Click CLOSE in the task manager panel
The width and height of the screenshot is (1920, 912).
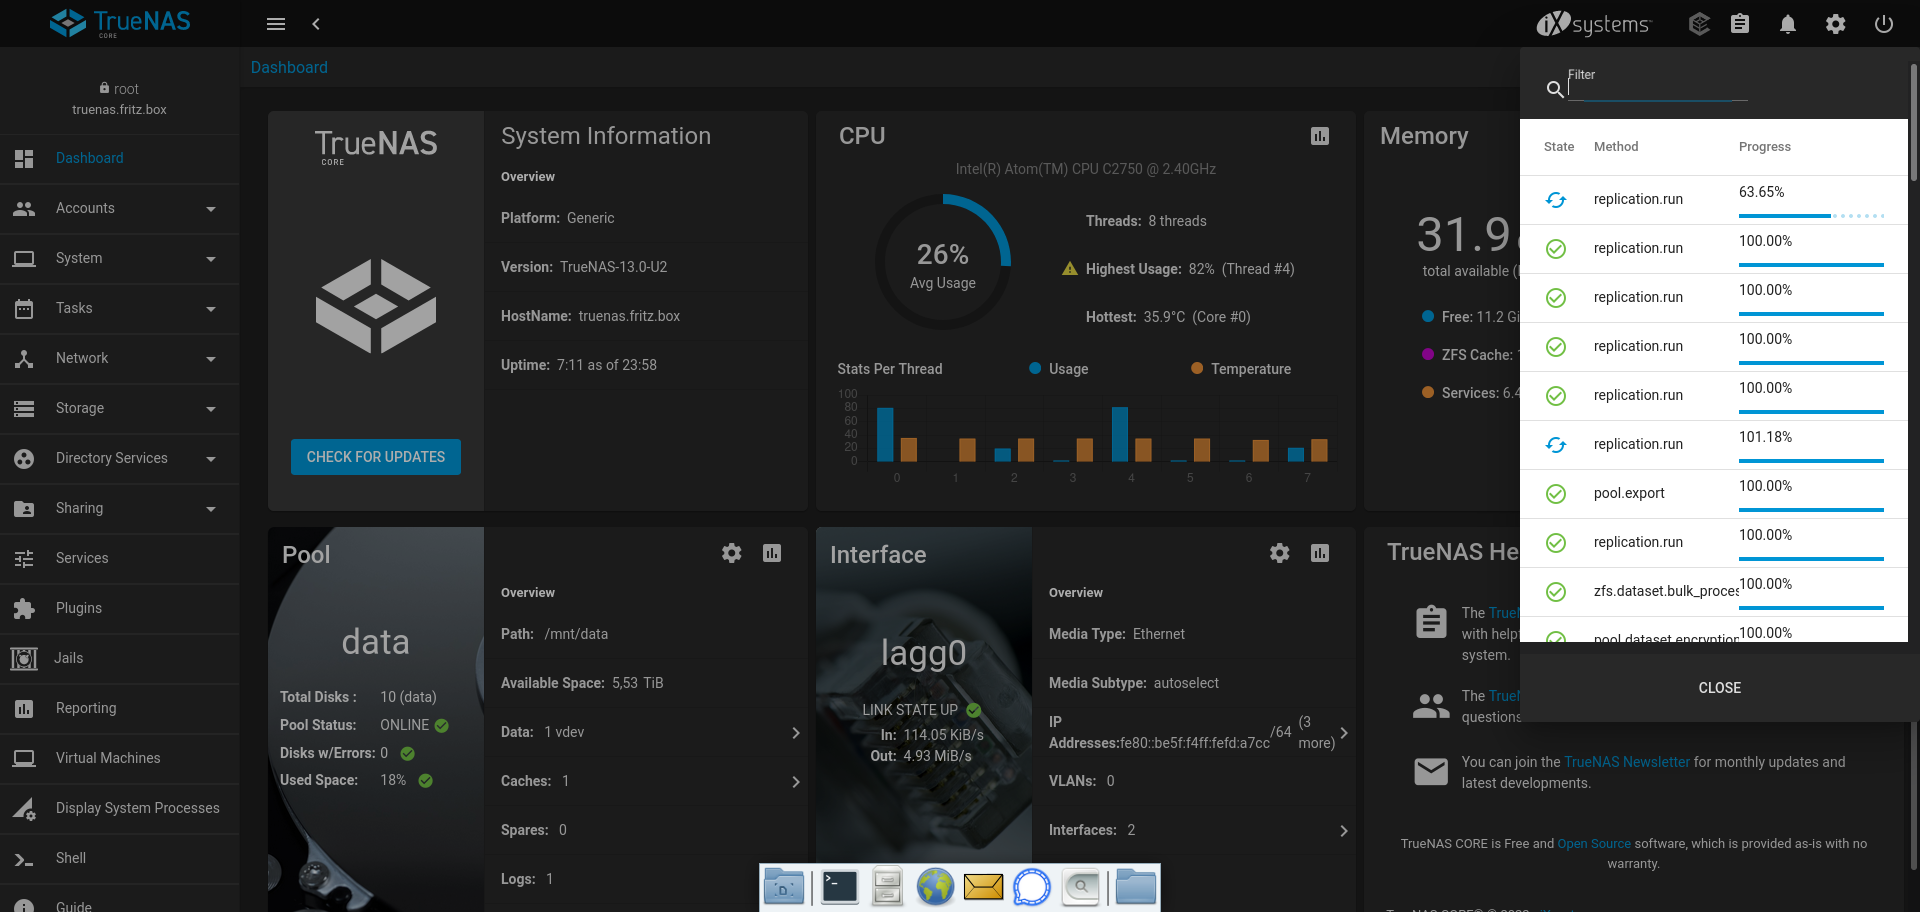pyautogui.click(x=1719, y=688)
